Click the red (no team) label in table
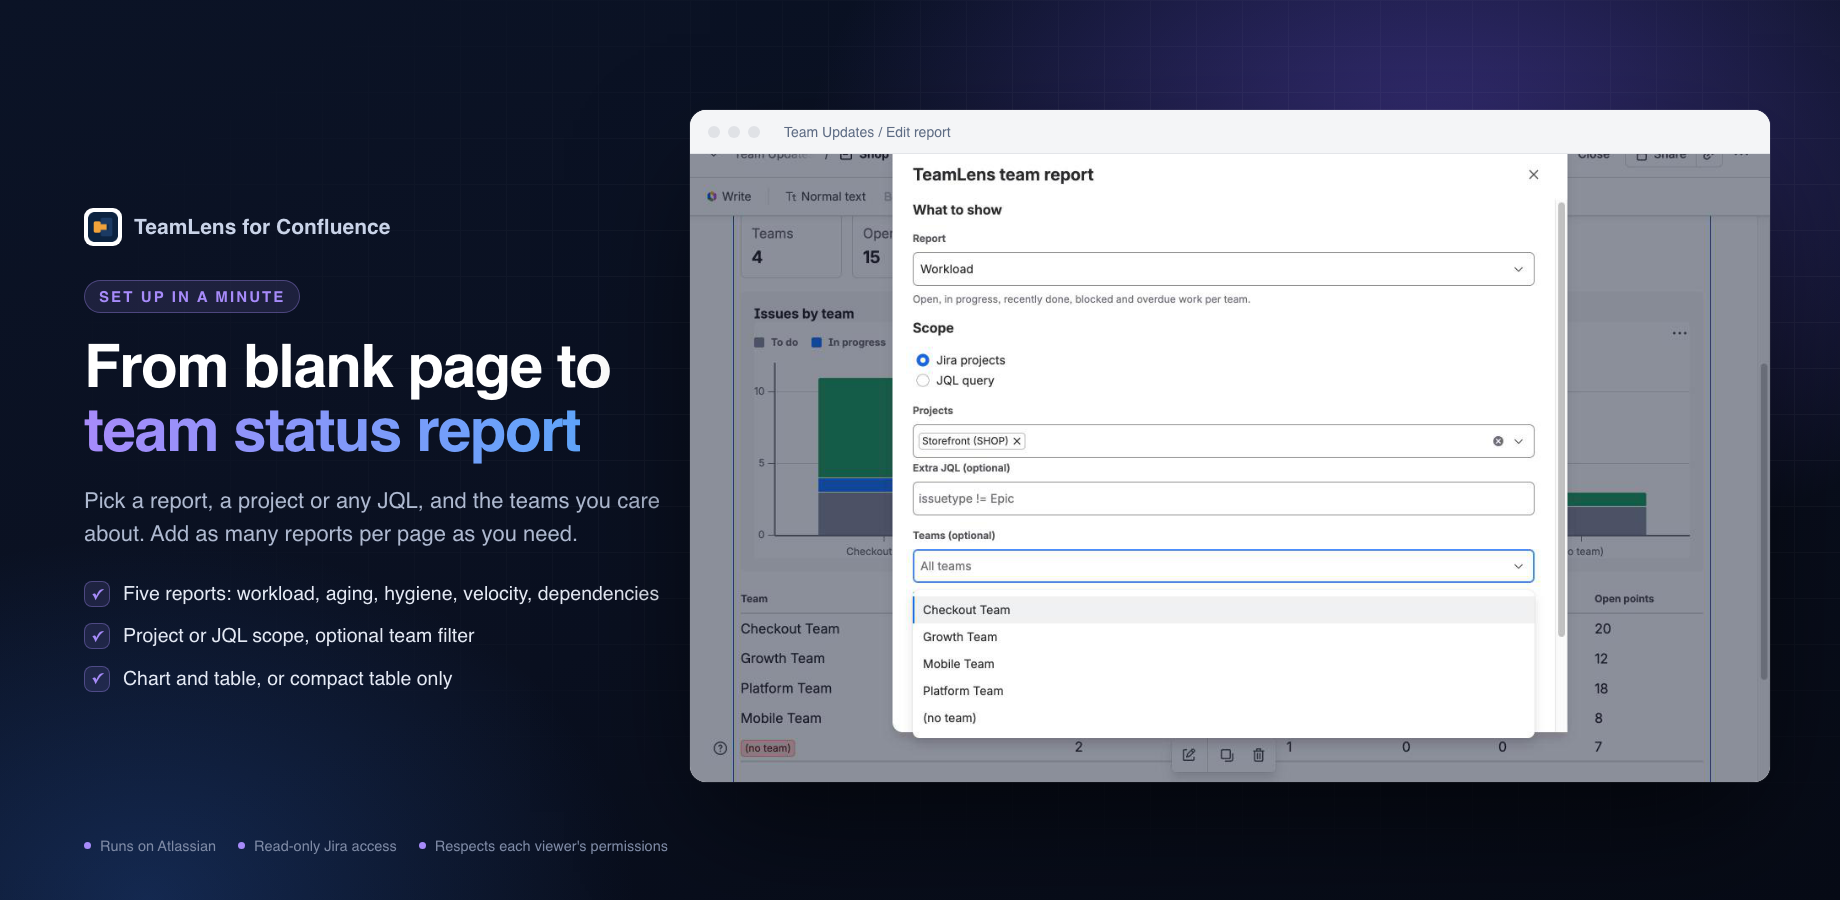The image size is (1840, 900). tap(768, 748)
